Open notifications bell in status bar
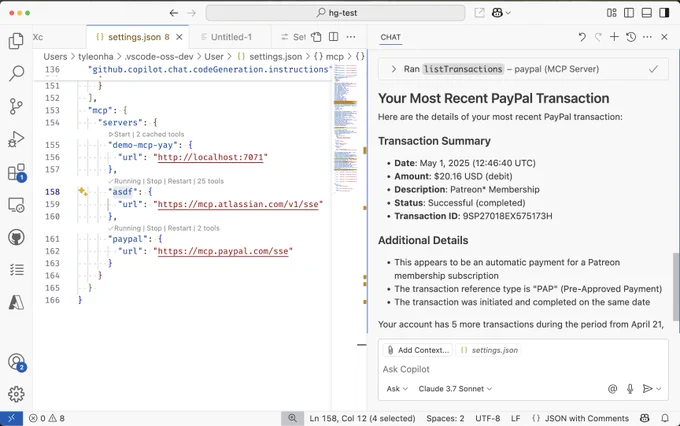Image resolution: width=680 pixels, height=426 pixels. tap(664, 418)
